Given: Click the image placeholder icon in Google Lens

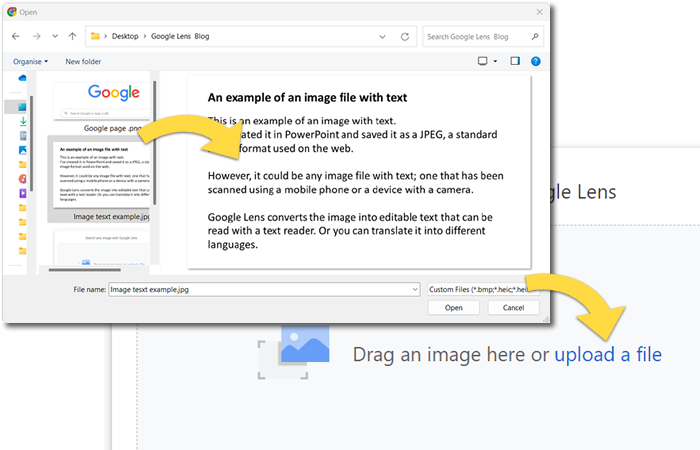Looking at the screenshot, I should tap(294, 352).
